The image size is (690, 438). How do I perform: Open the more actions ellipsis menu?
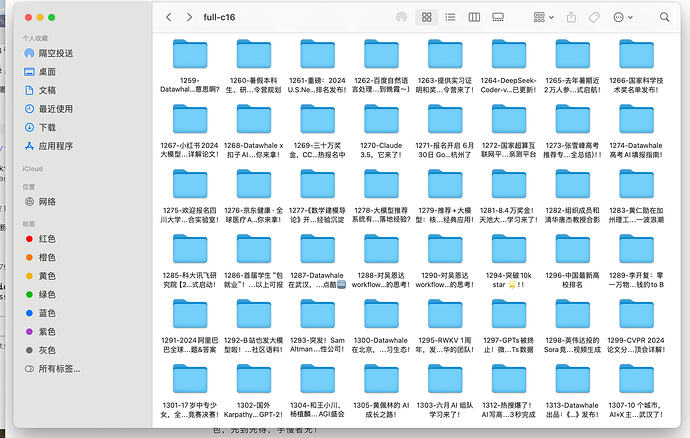tap(623, 17)
